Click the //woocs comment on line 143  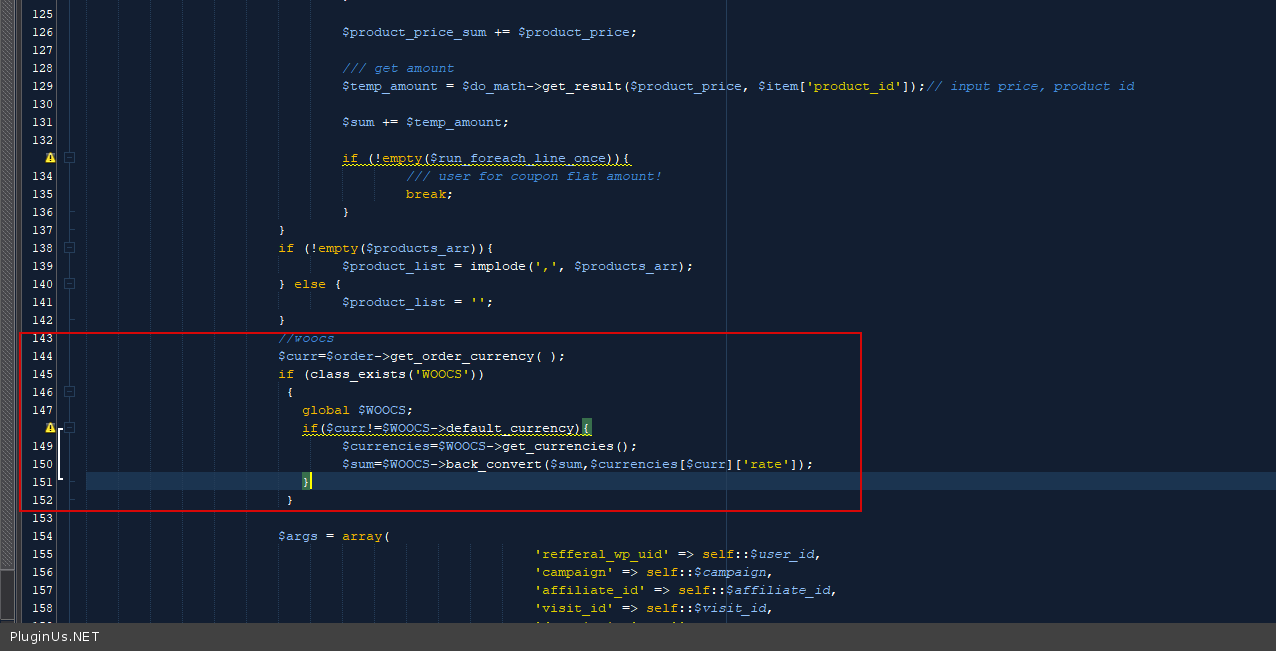[x=306, y=338]
